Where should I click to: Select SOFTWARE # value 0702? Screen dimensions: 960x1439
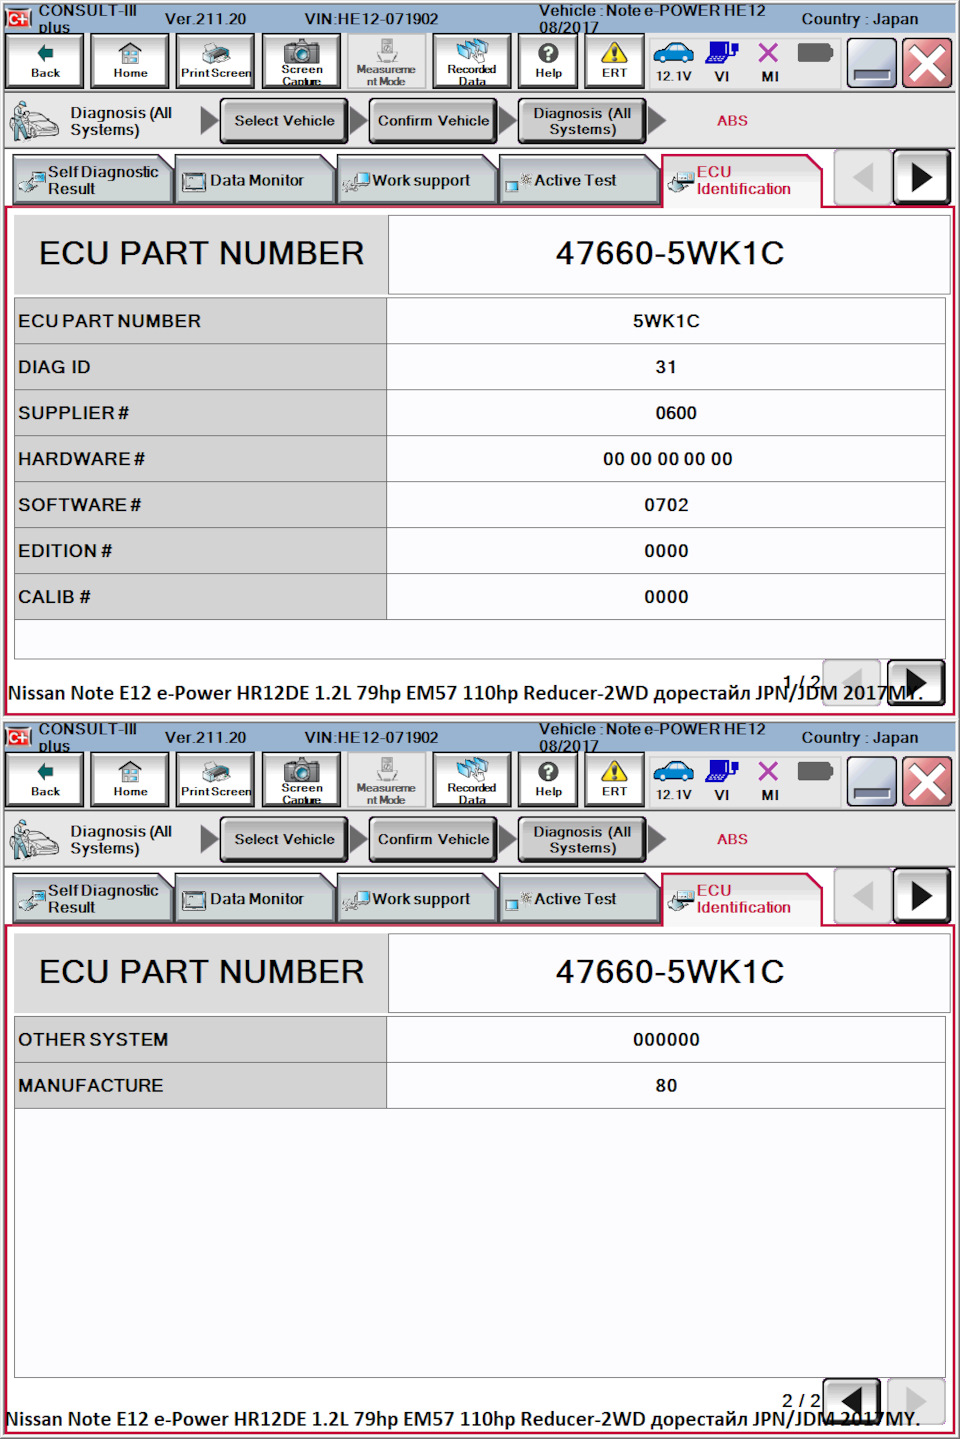click(666, 505)
